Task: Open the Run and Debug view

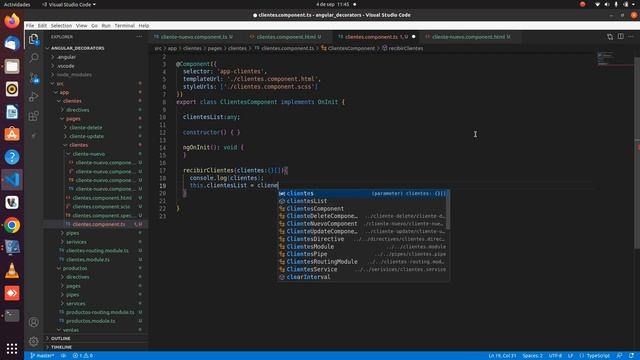Action: pyautogui.click(x=34, y=97)
